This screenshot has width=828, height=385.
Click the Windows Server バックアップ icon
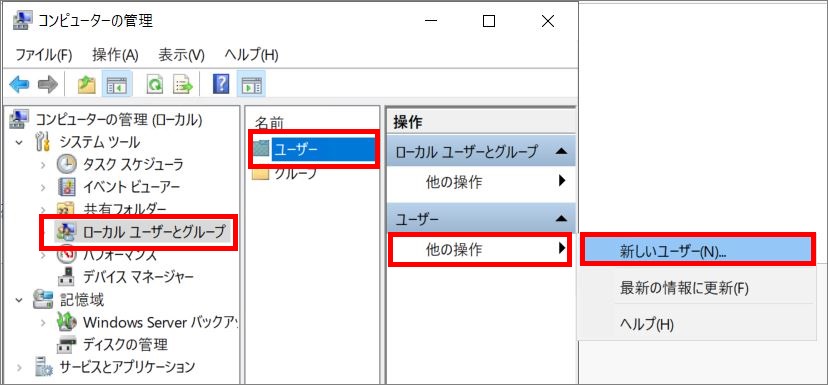(67, 322)
